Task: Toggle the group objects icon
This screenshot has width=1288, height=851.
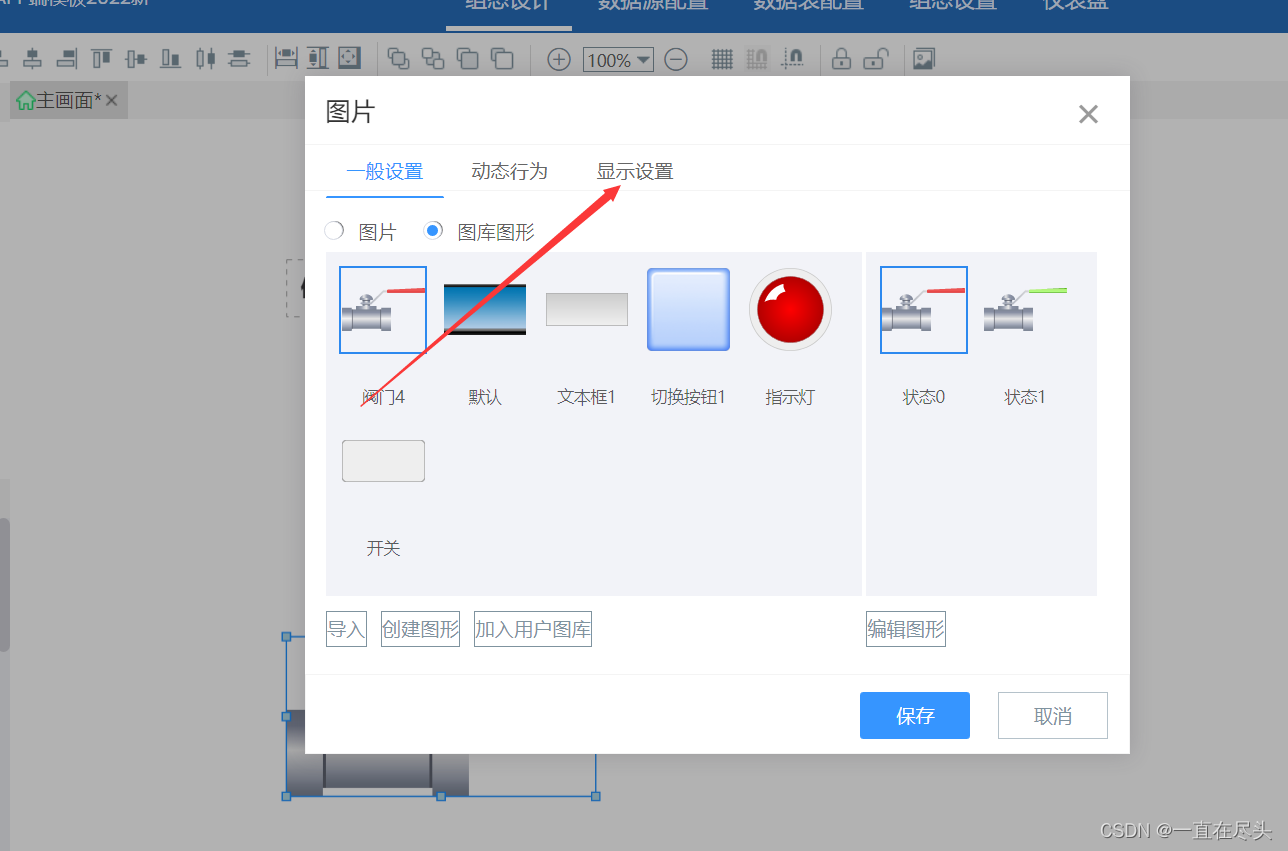Action: (398, 59)
